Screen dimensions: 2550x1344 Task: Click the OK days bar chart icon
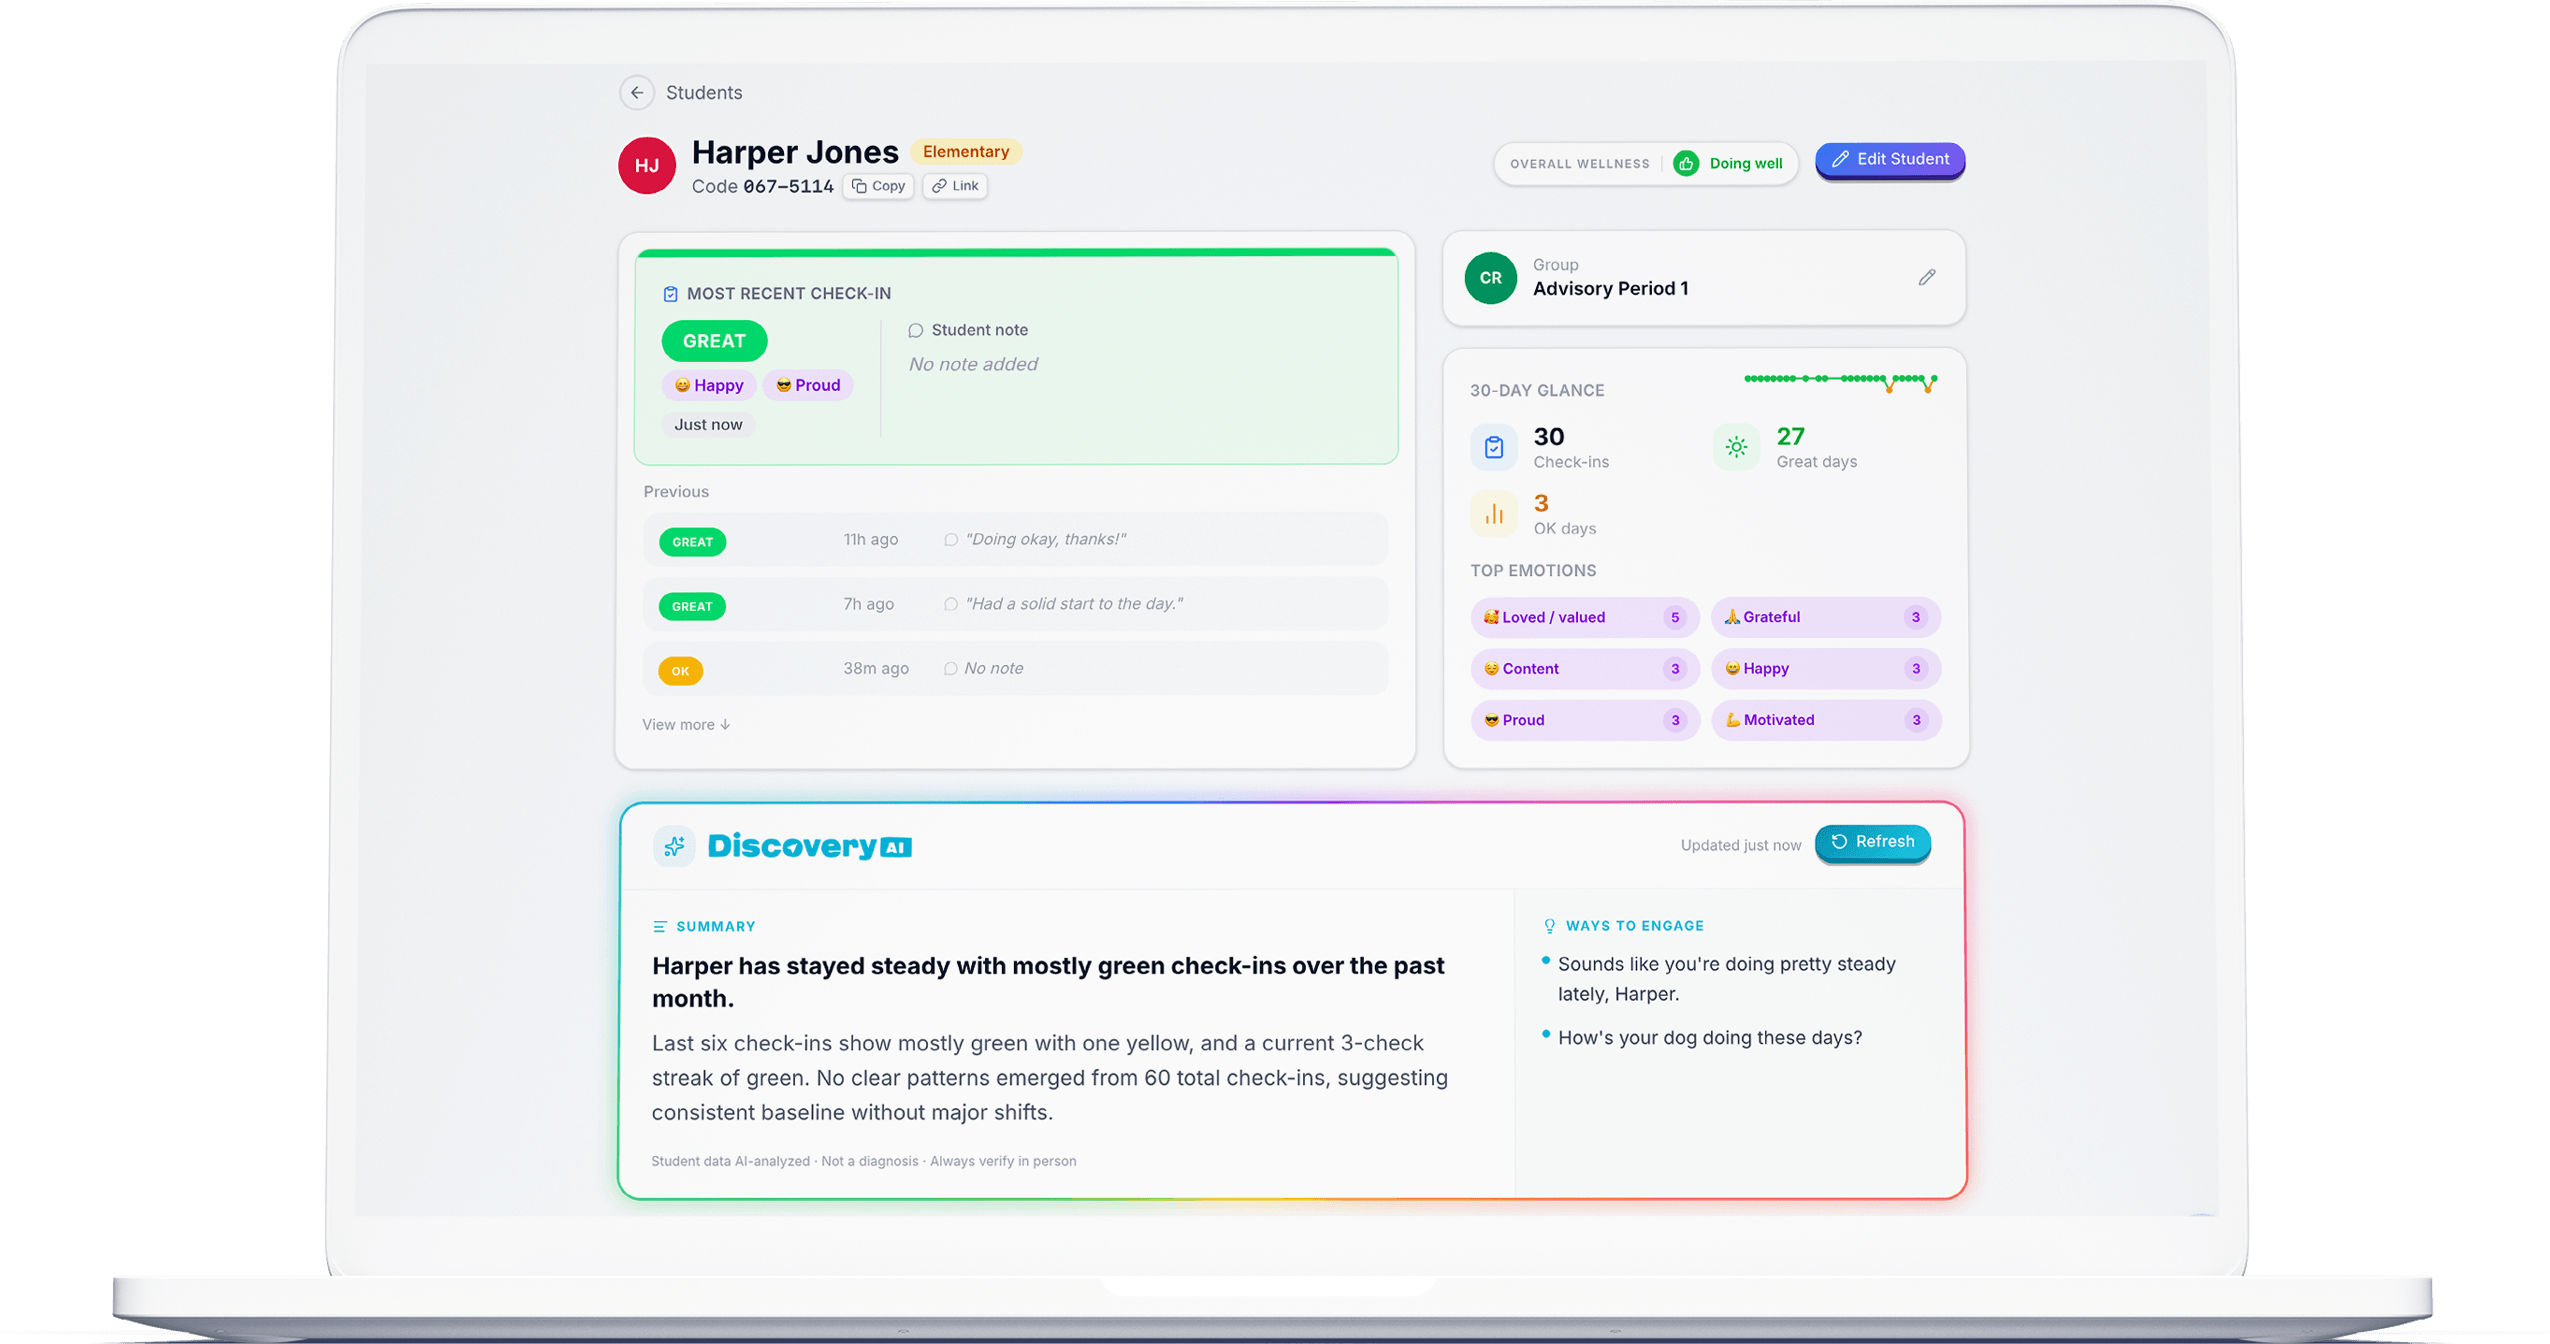point(1493,514)
